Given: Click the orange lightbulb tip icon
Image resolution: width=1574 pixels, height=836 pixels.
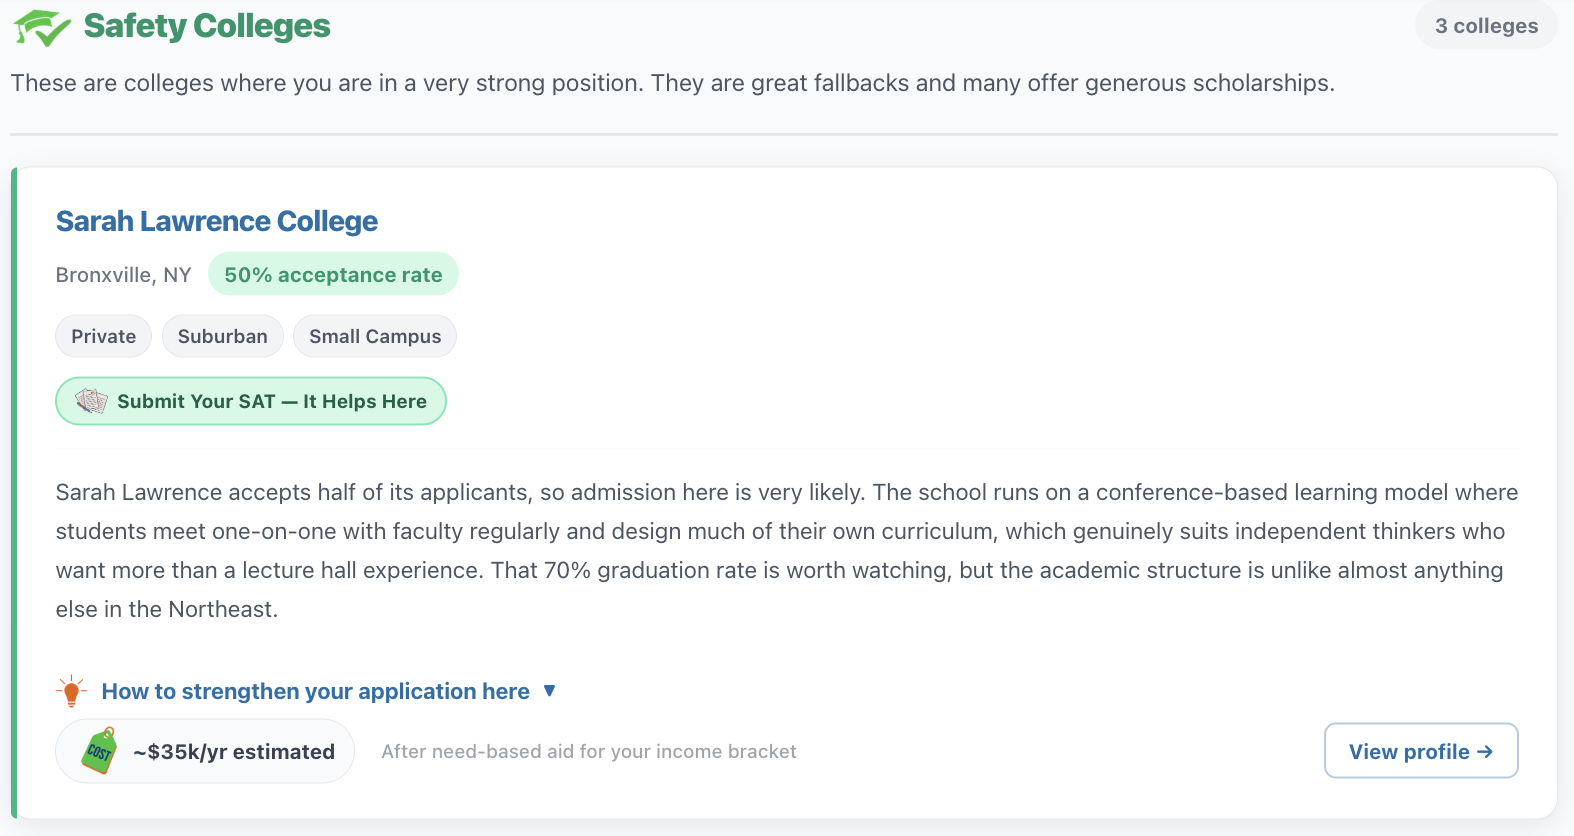Looking at the screenshot, I should [x=71, y=691].
